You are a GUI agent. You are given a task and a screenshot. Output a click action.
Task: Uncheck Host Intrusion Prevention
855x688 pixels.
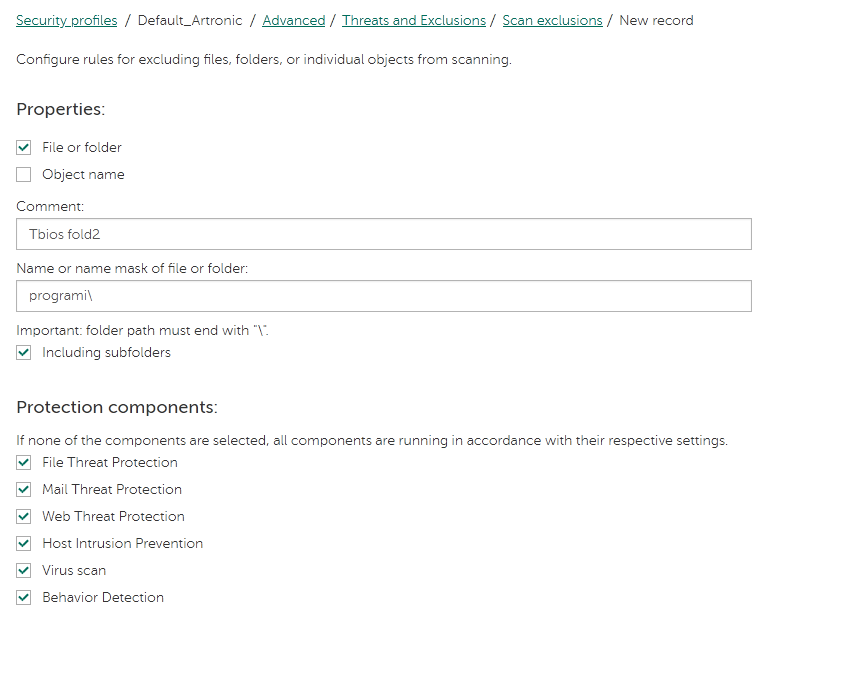click(23, 544)
